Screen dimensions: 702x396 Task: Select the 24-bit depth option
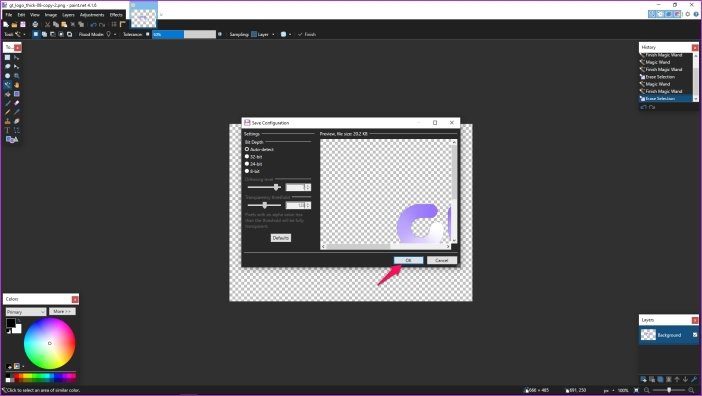pos(253,164)
